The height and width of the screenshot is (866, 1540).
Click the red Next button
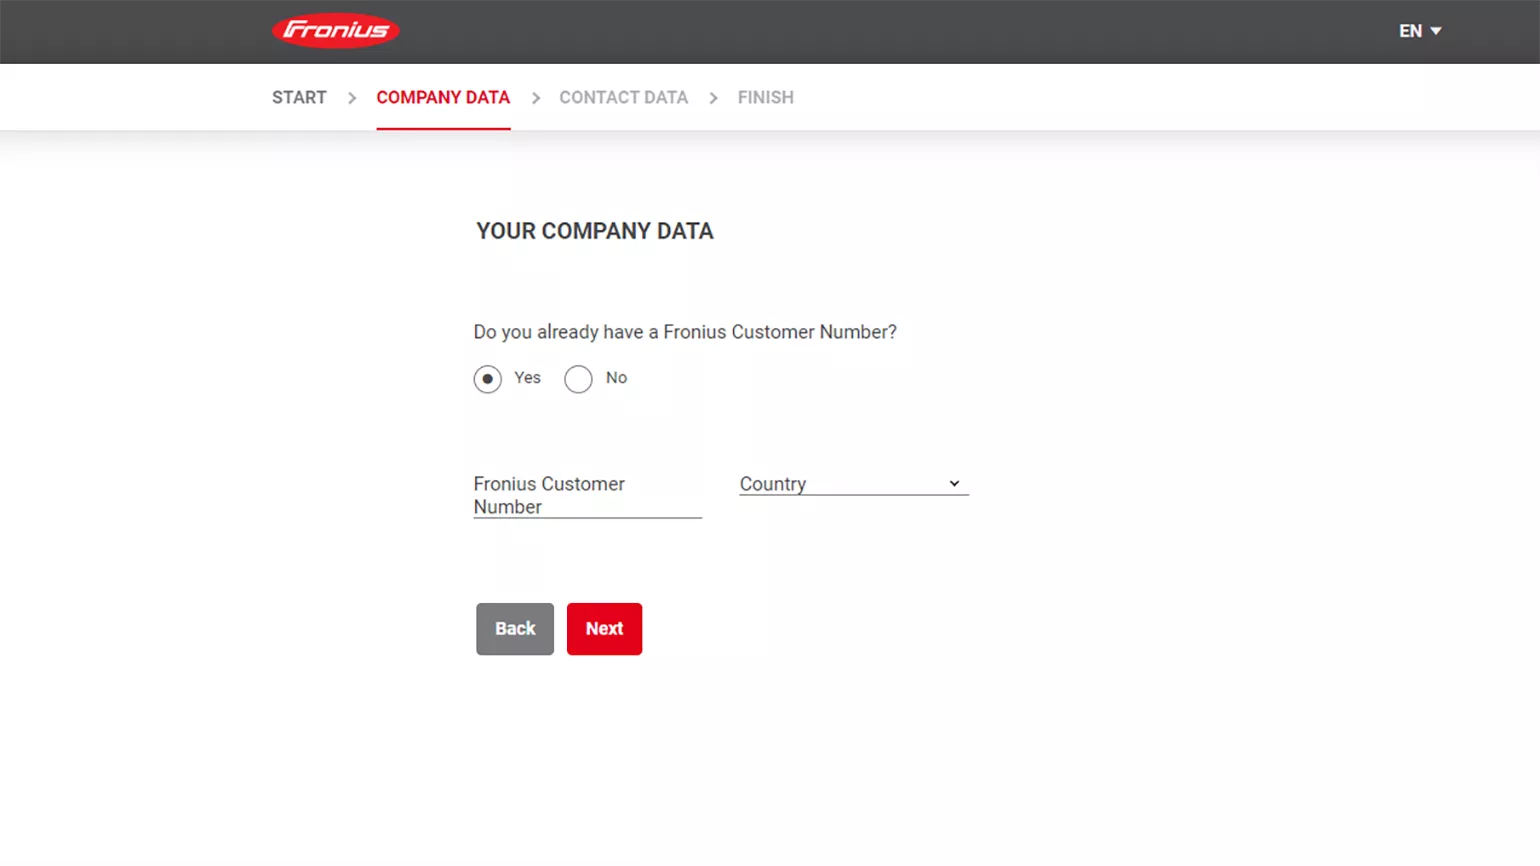(604, 629)
